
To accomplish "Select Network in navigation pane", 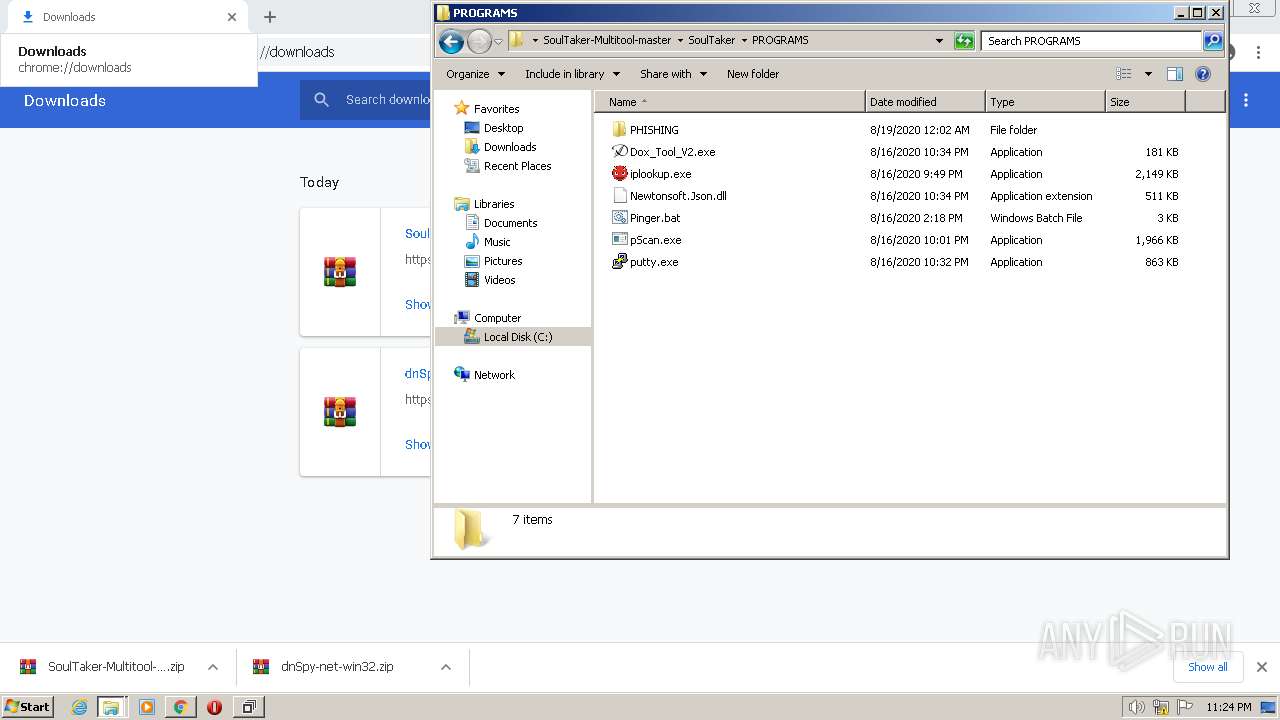I will (x=494, y=375).
